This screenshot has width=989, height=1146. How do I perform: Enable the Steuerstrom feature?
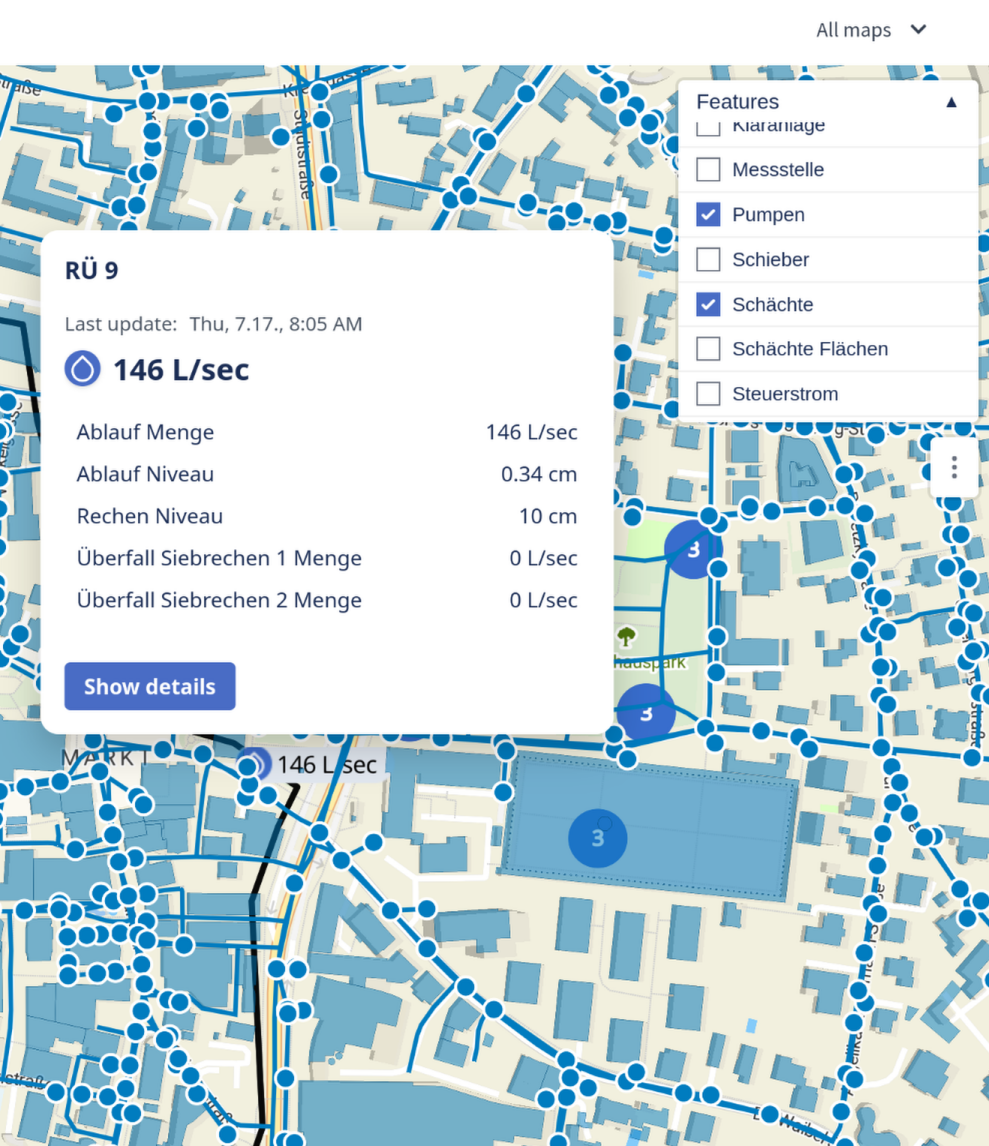click(707, 393)
